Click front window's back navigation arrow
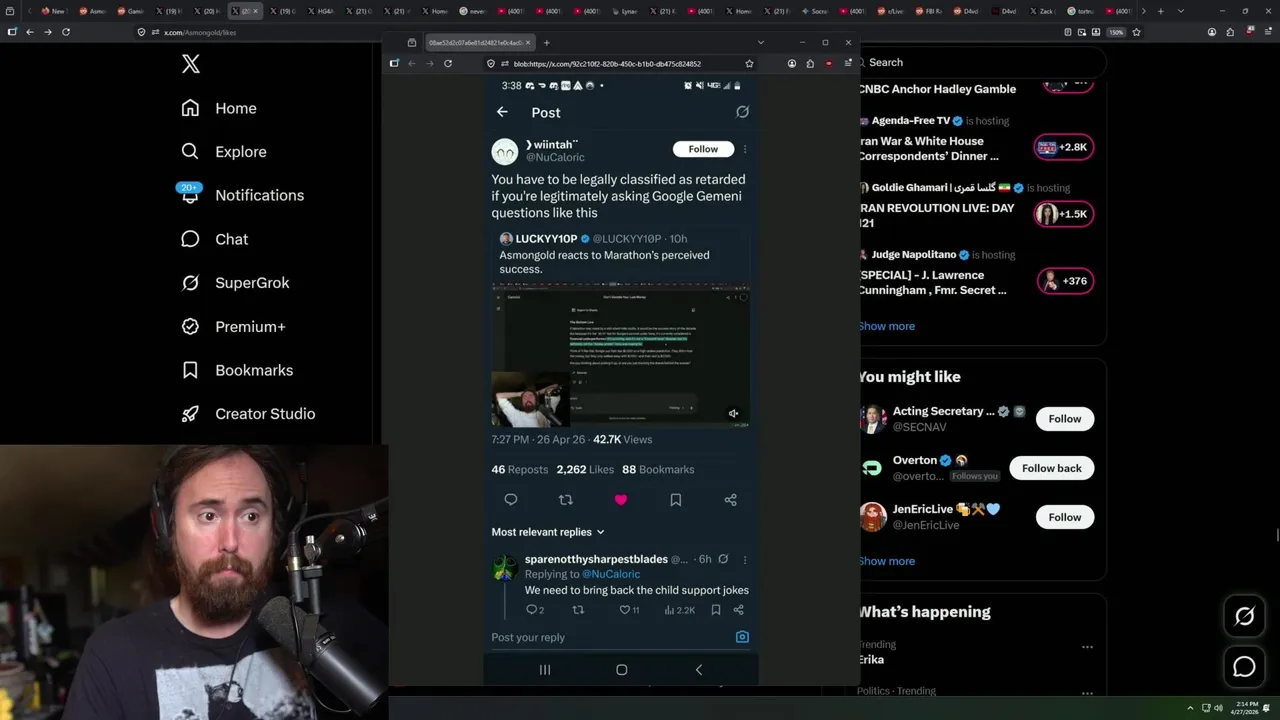The width and height of the screenshot is (1280, 720). tap(411, 63)
